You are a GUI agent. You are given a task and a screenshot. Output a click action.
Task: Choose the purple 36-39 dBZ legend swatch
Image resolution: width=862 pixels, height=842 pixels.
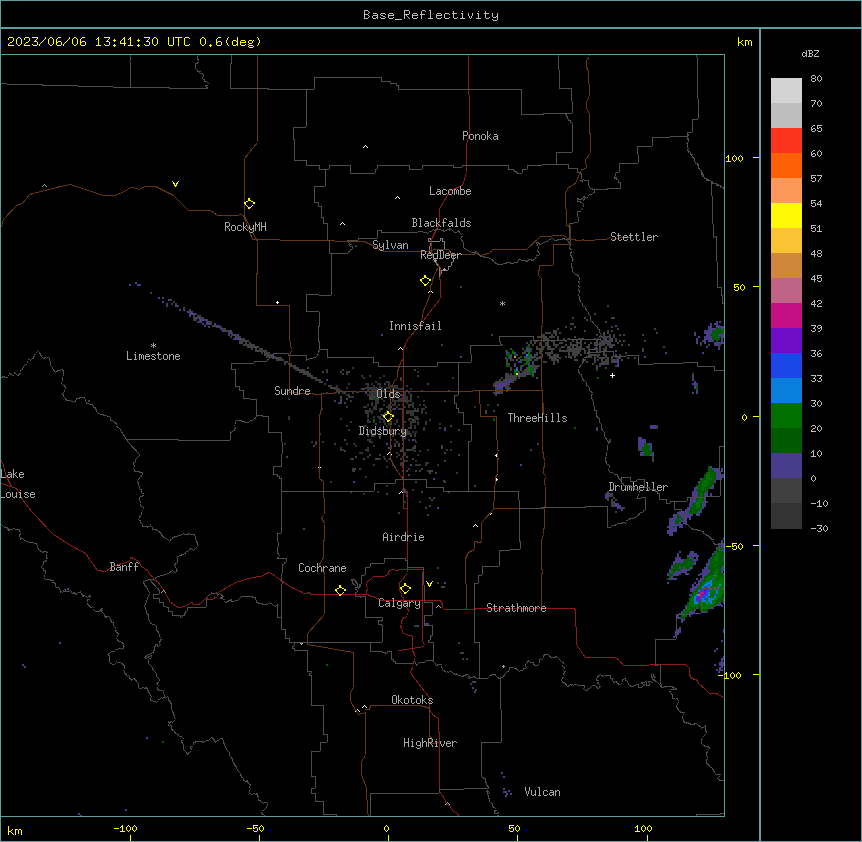[x=786, y=340]
